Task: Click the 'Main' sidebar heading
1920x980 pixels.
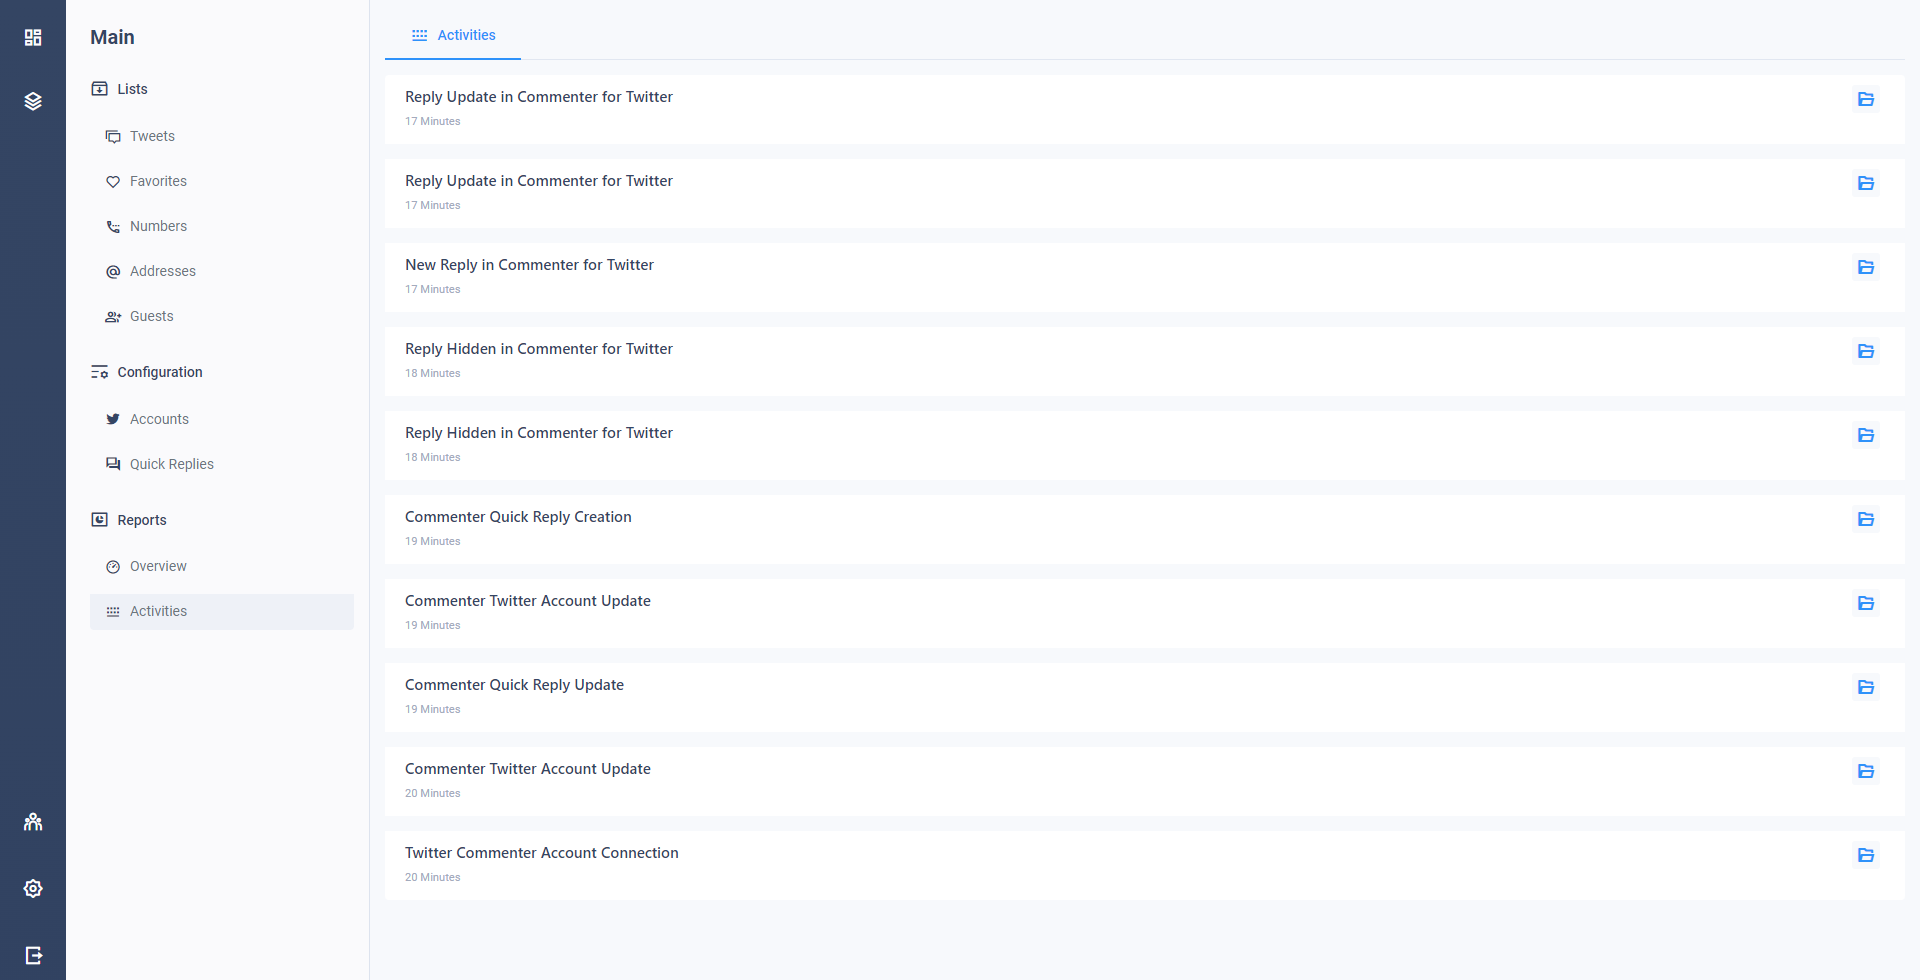Action: coord(112,37)
